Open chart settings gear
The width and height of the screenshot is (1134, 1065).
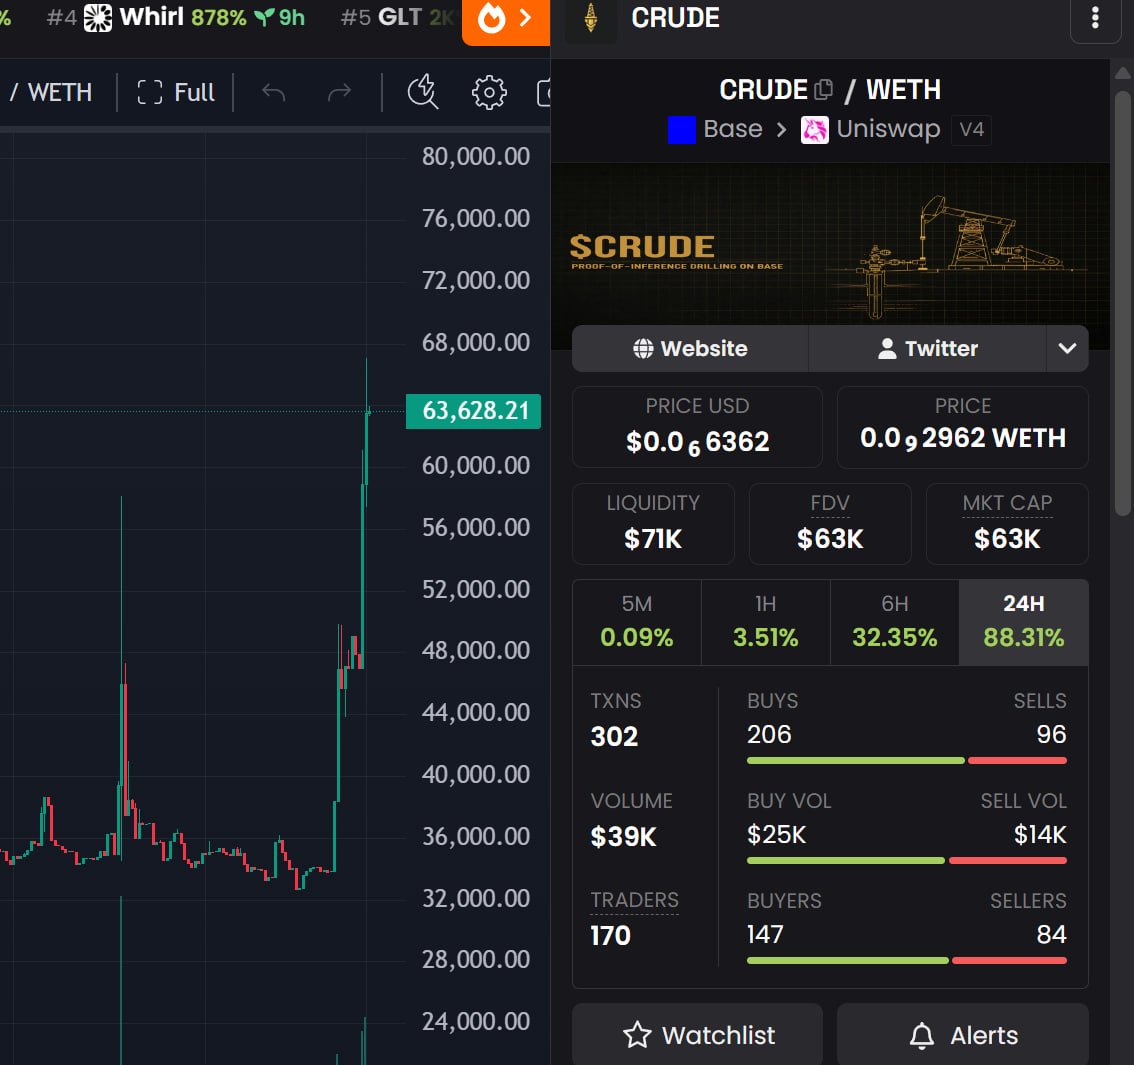point(489,93)
